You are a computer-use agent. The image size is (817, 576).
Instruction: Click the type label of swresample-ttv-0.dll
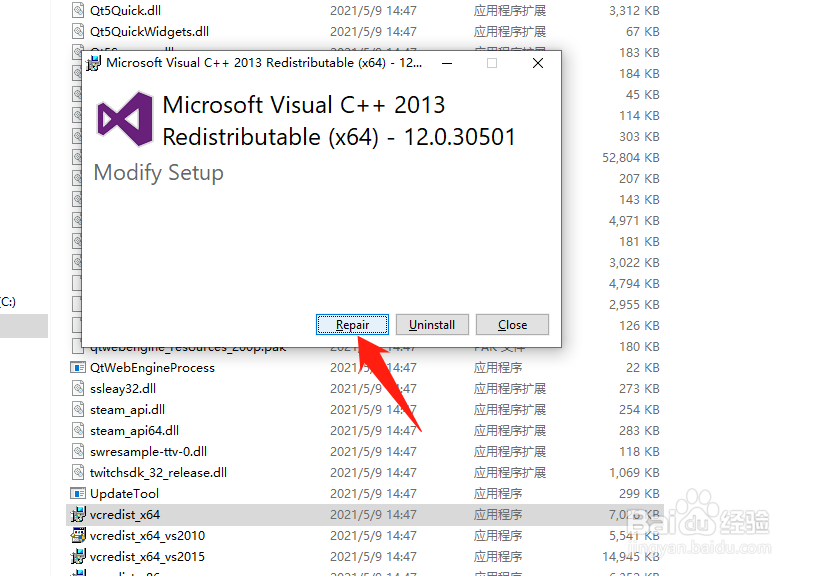coord(510,451)
